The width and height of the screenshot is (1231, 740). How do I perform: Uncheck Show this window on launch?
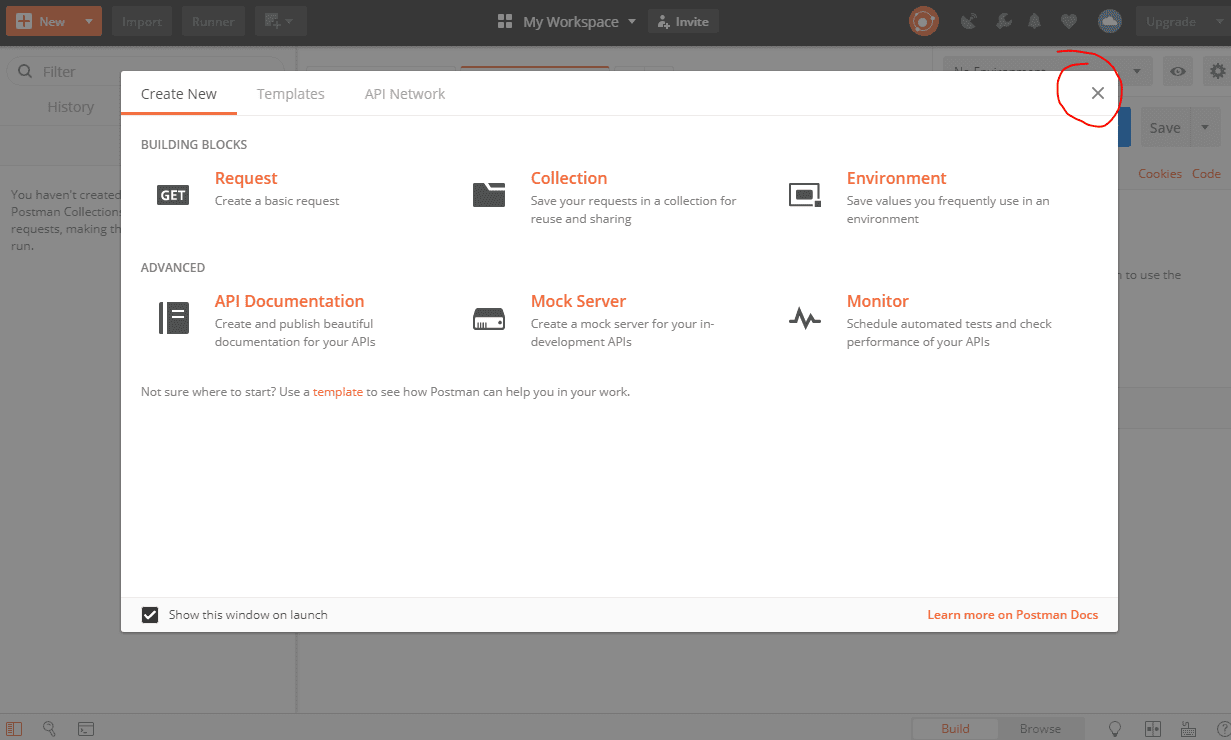150,615
